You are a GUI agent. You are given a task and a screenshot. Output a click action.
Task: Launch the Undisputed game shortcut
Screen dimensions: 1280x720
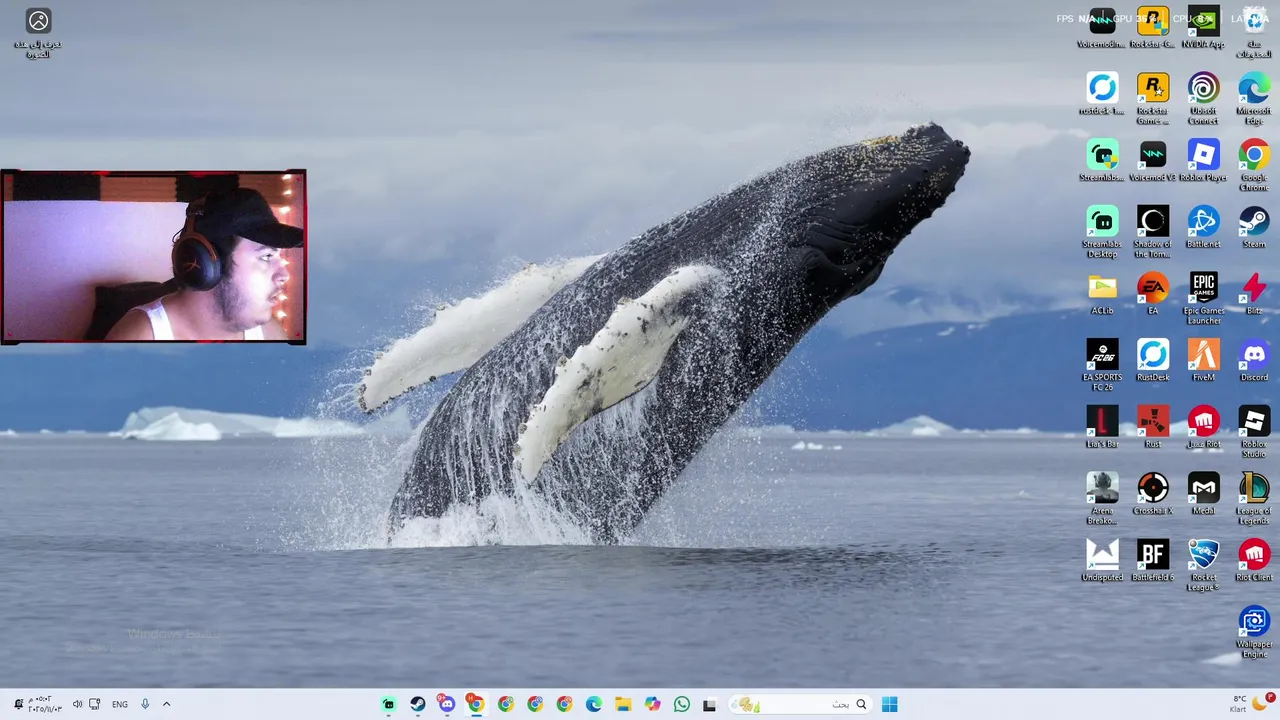[x=1102, y=560]
